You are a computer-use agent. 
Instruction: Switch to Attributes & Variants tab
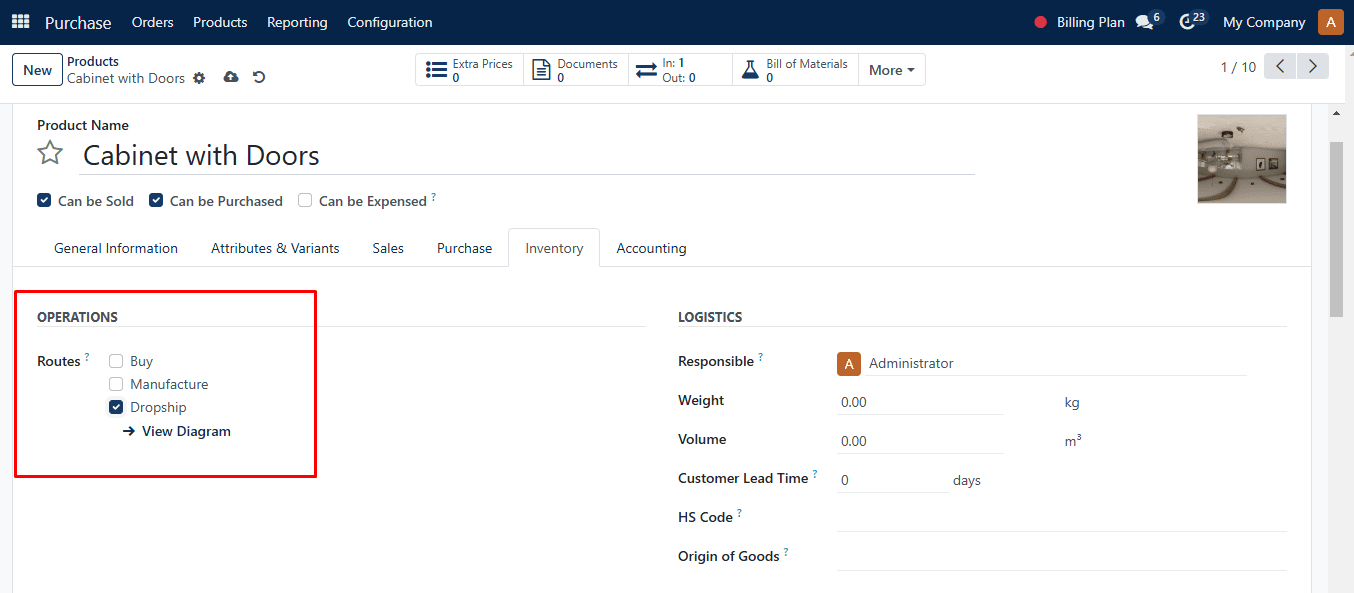[x=275, y=248]
